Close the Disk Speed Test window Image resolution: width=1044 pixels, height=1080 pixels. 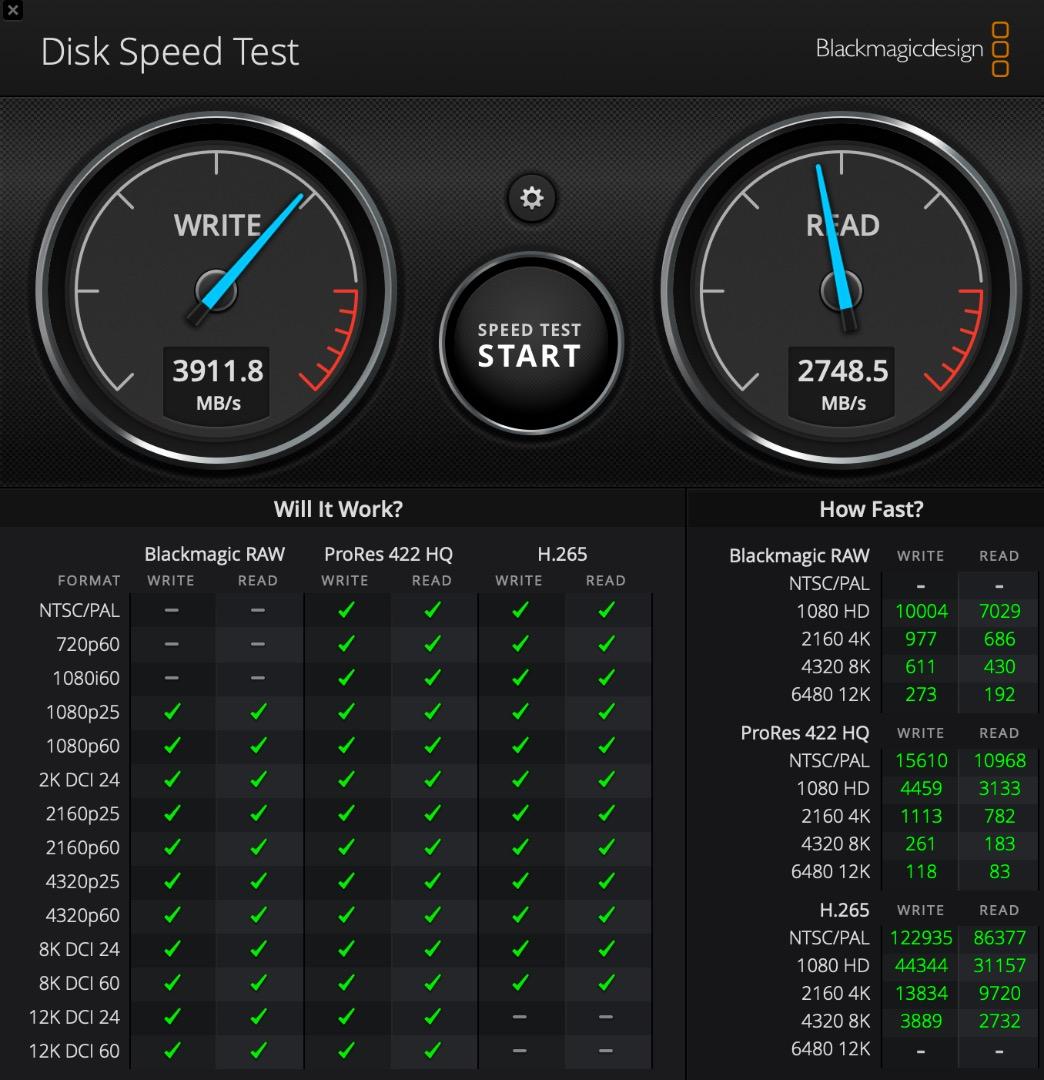(12, 10)
